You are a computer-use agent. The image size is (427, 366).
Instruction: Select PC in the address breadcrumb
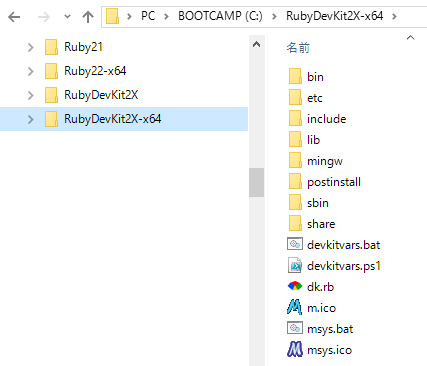148,16
